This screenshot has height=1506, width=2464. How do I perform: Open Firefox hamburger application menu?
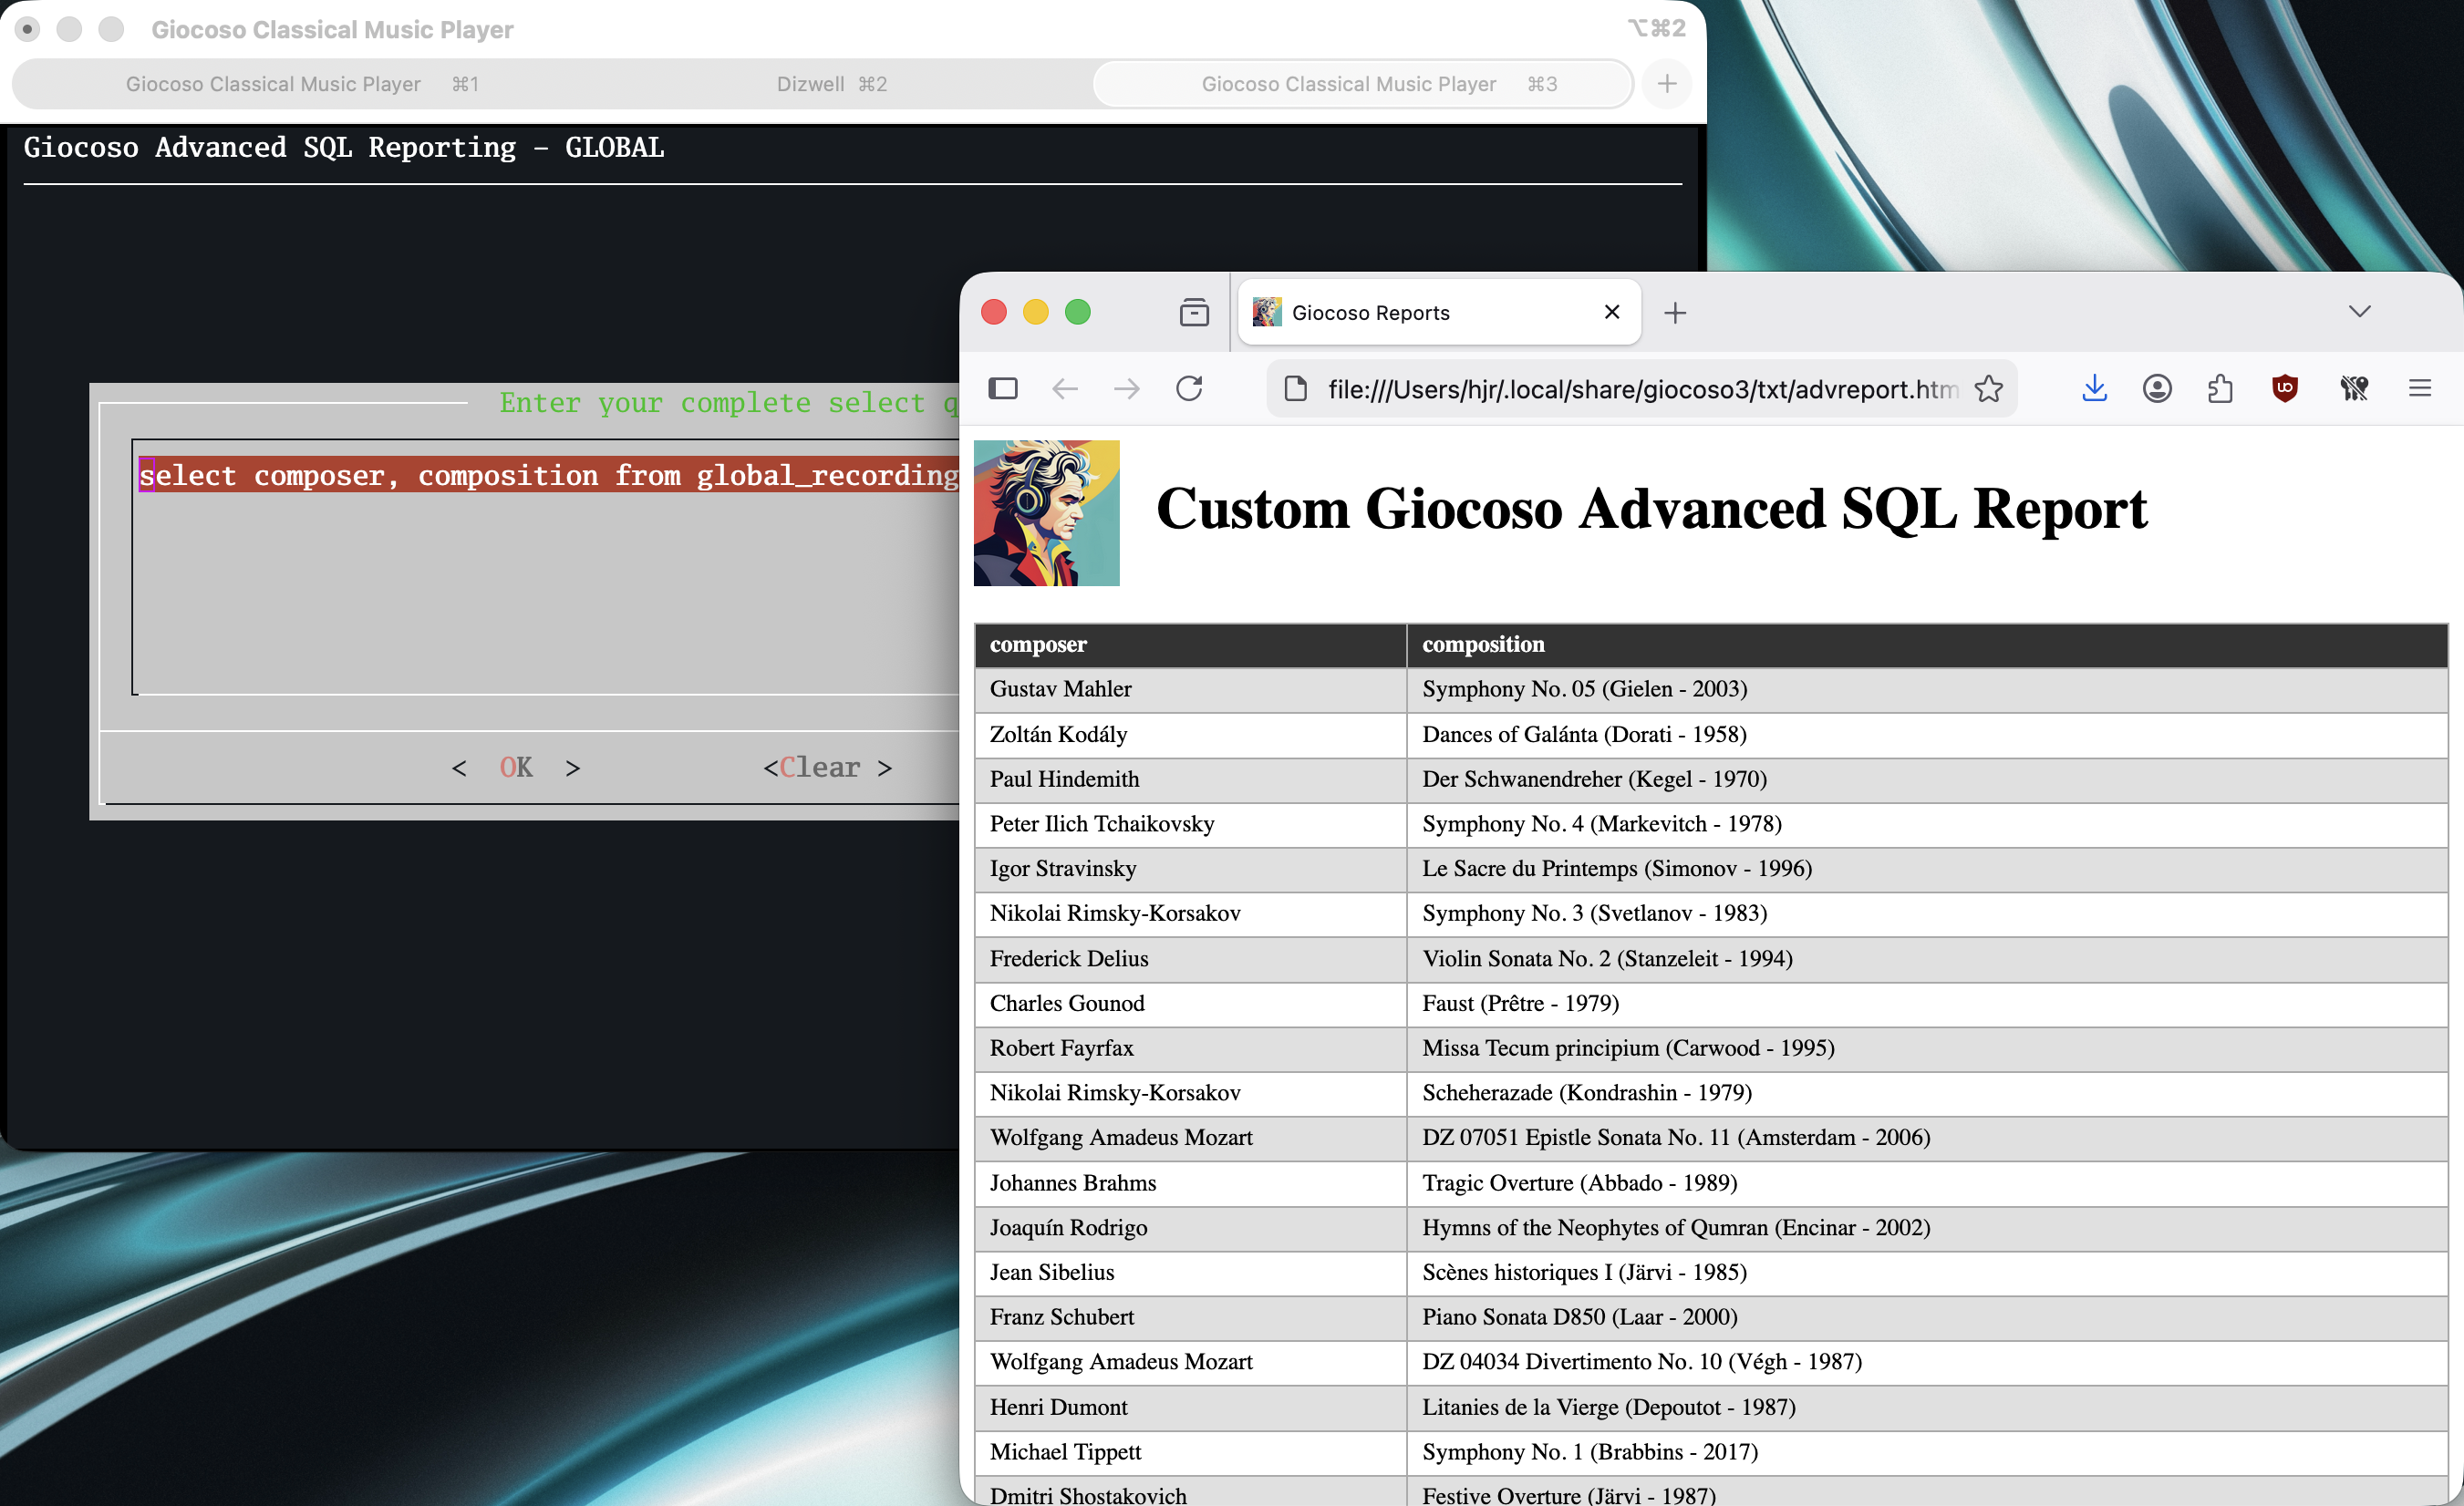click(2419, 388)
